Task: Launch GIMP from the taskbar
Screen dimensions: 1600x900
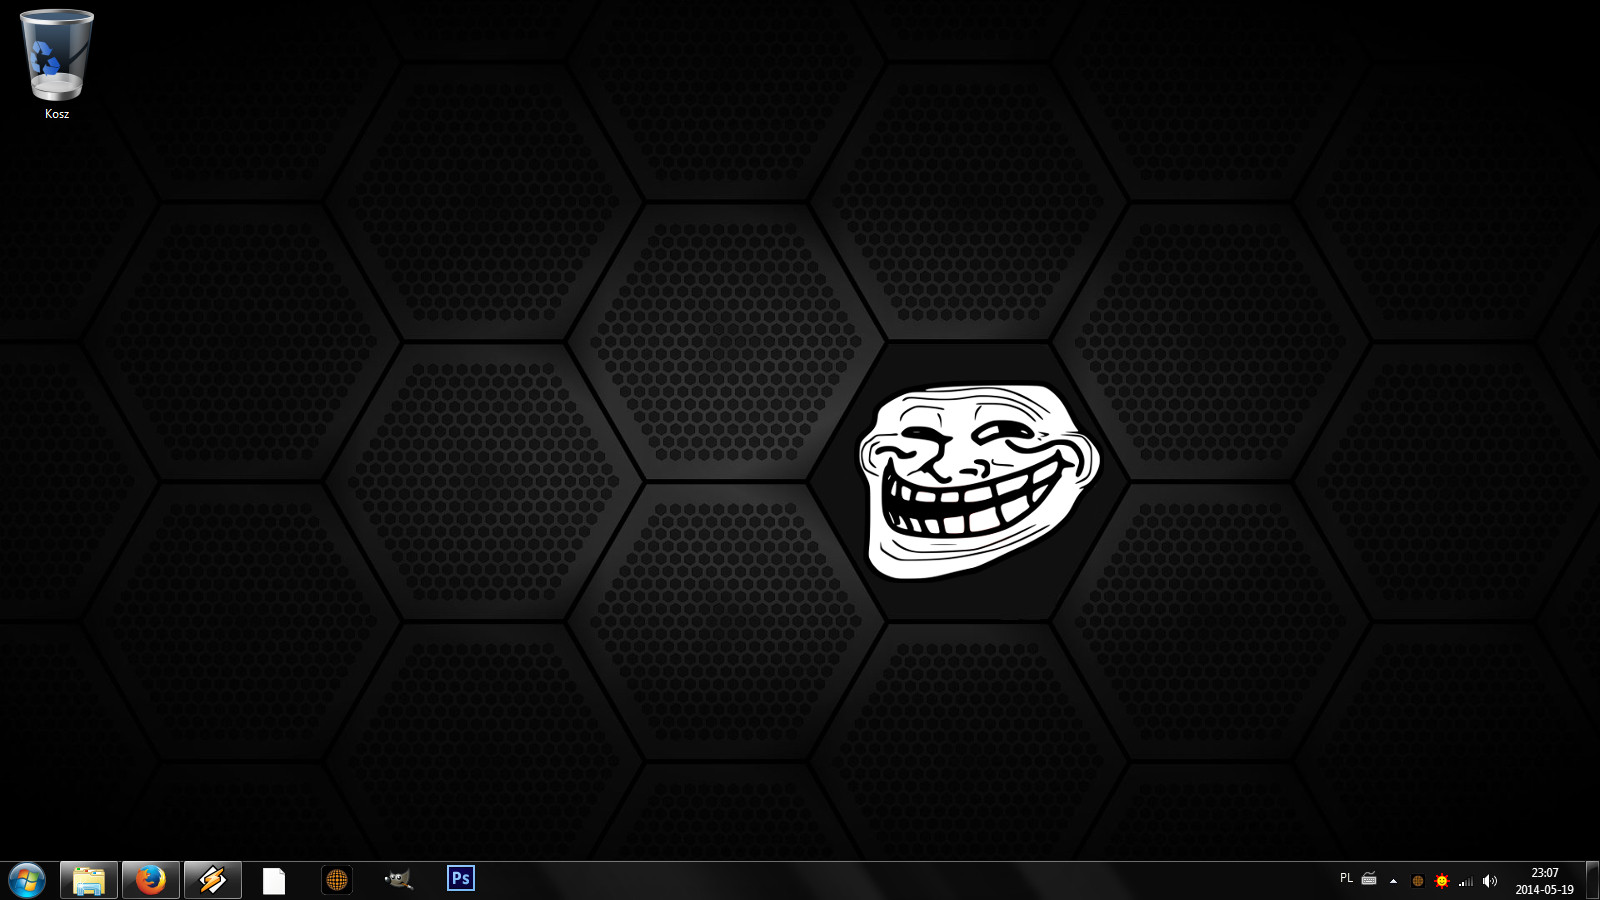Action: pos(398,880)
